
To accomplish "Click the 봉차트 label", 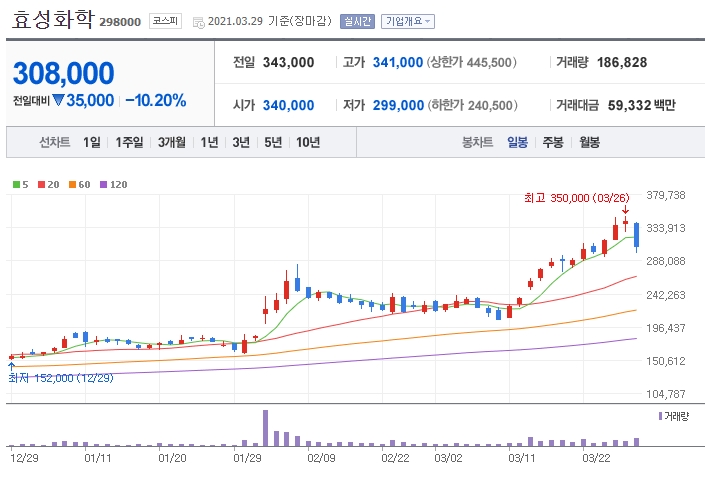I will (x=477, y=143).
